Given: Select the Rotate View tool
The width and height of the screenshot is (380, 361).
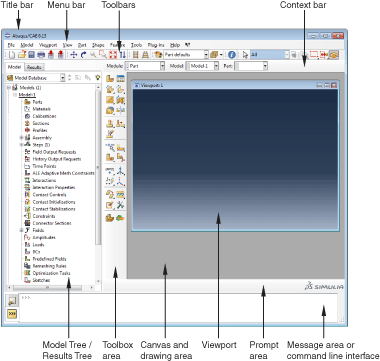Looking at the screenshot, I should click(84, 55).
